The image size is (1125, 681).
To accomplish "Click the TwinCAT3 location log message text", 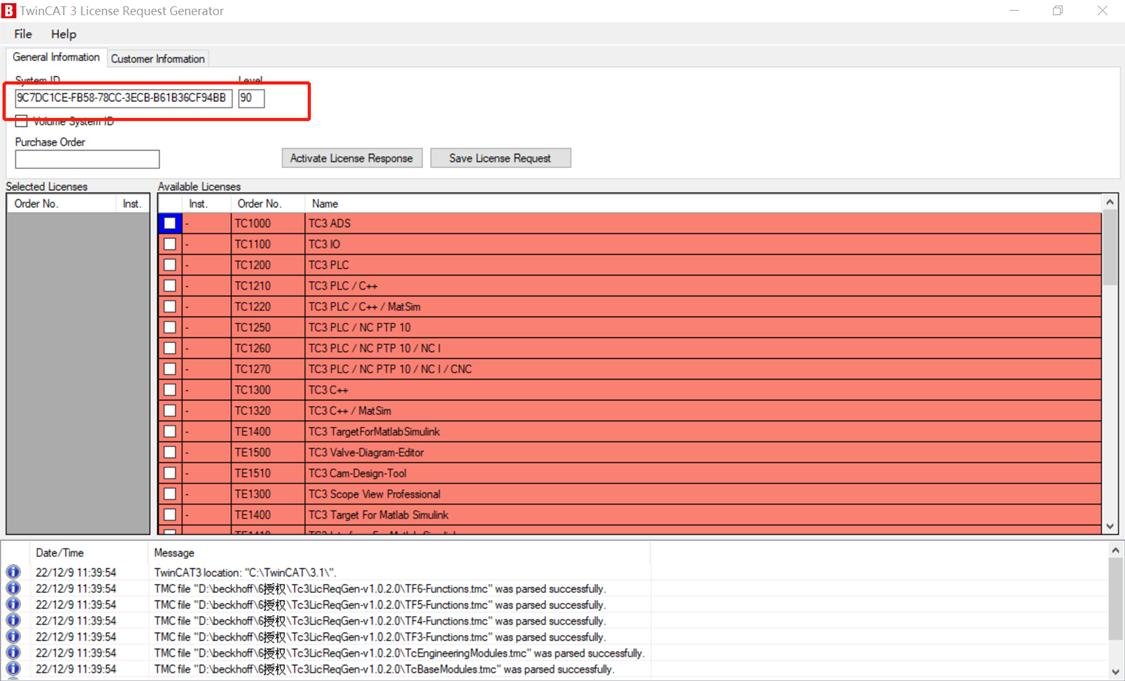I will click(245, 573).
